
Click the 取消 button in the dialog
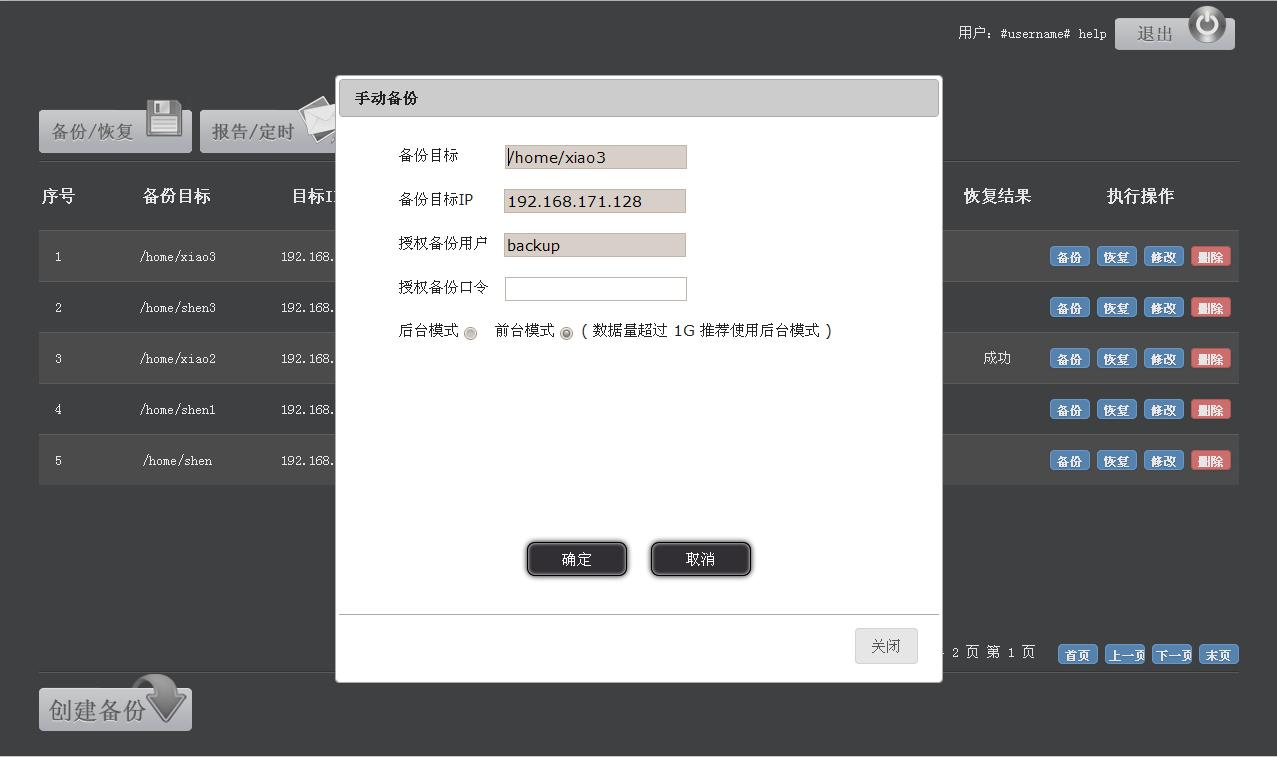(x=701, y=559)
